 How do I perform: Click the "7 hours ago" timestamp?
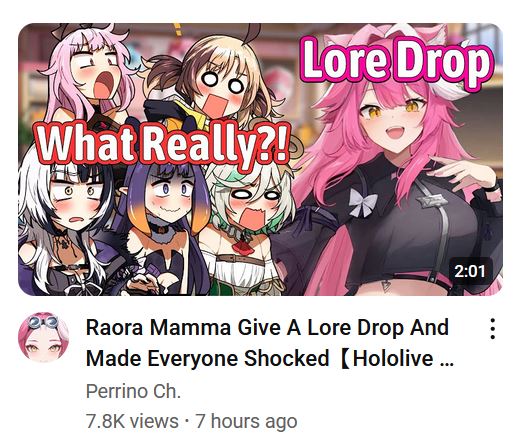pyautogui.click(x=246, y=421)
